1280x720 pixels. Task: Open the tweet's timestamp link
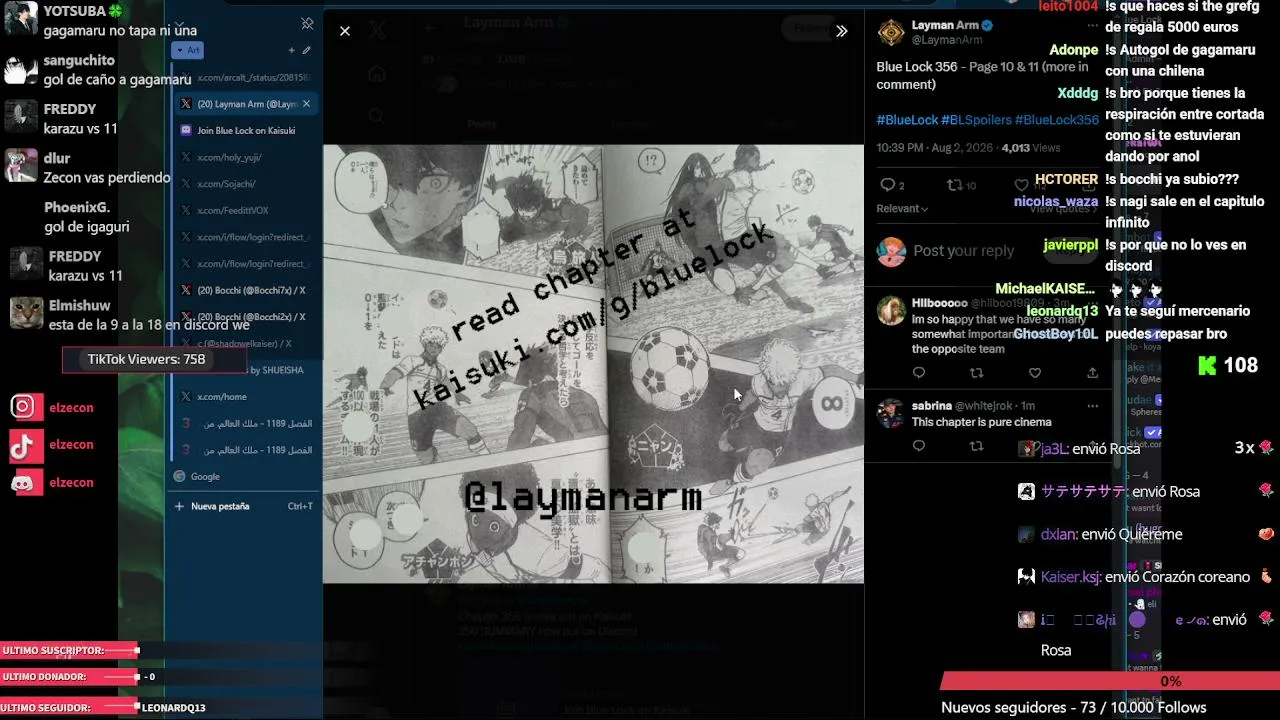click(935, 148)
